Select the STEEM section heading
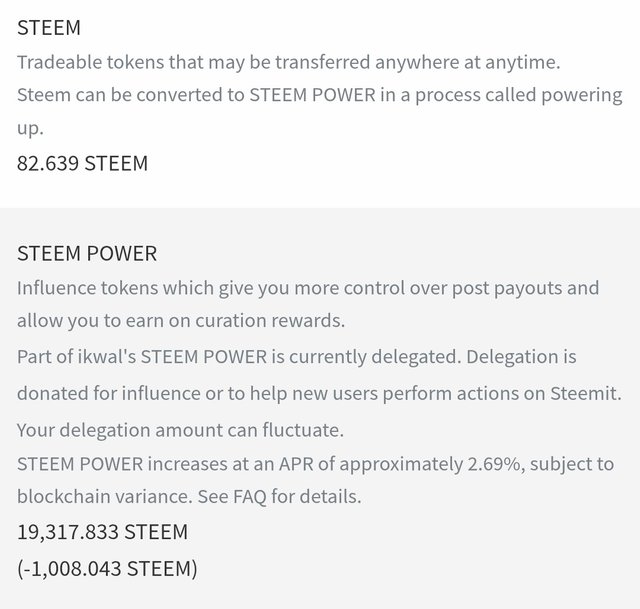This screenshot has height=609, width=640. pos(49,28)
